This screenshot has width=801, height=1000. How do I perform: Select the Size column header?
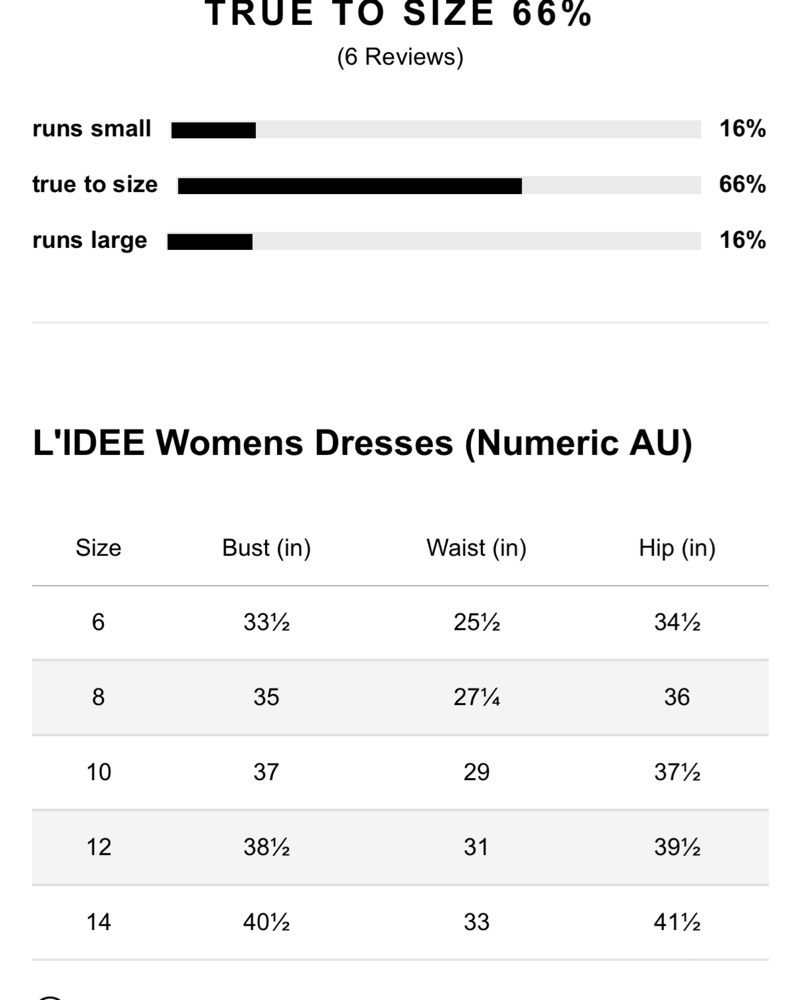tap(98, 548)
